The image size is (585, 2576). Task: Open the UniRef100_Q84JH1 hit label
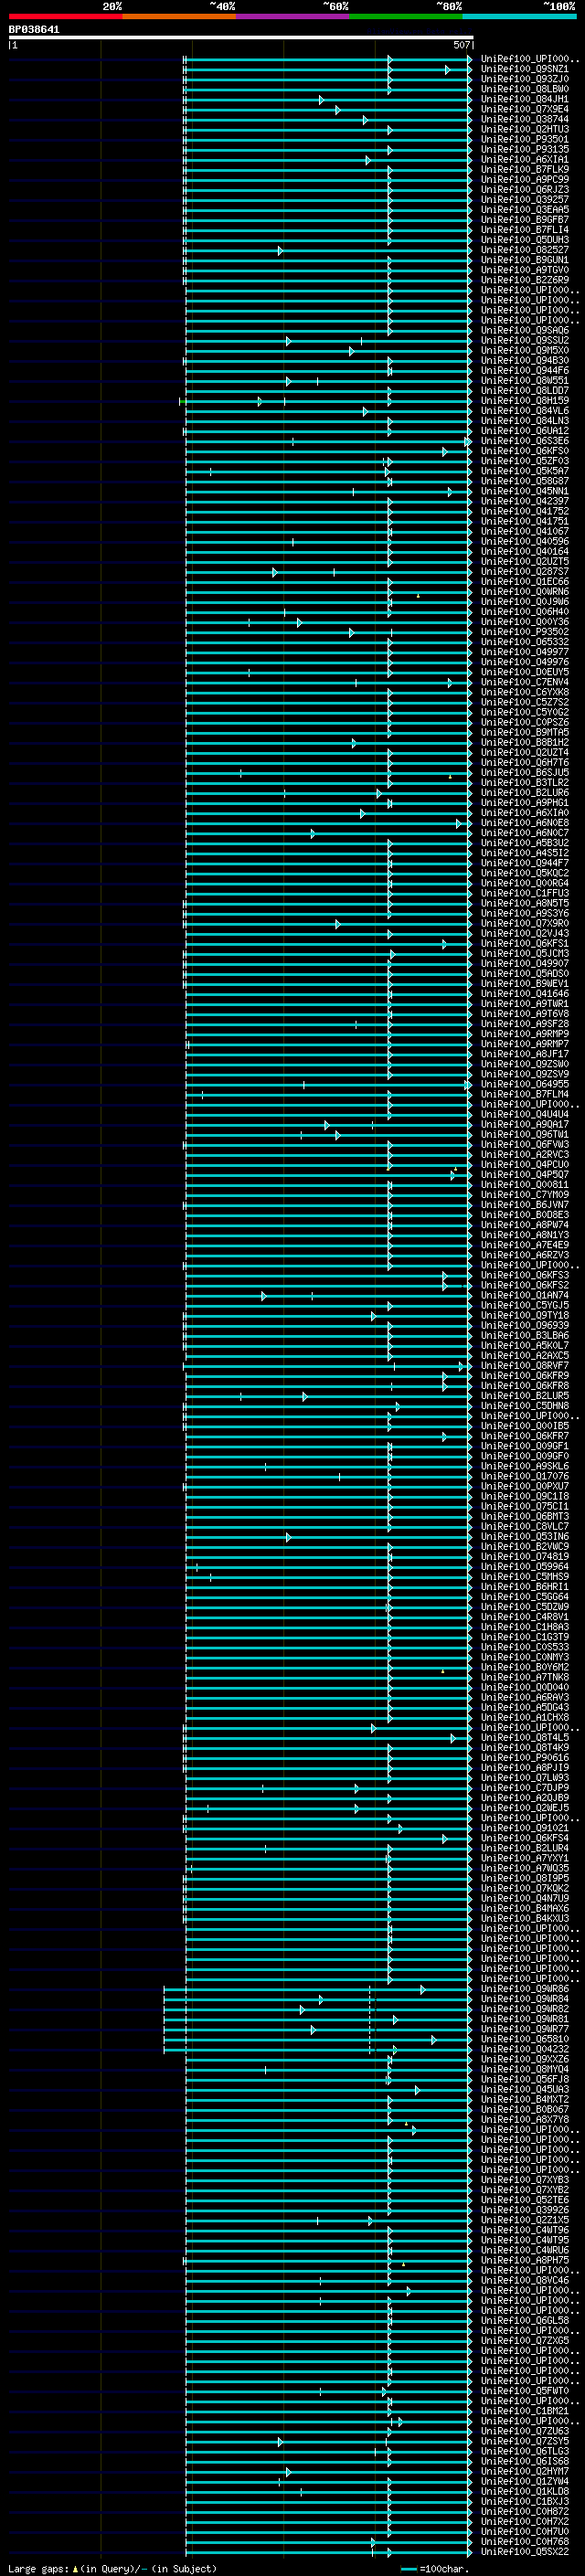click(x=525, y=99)
